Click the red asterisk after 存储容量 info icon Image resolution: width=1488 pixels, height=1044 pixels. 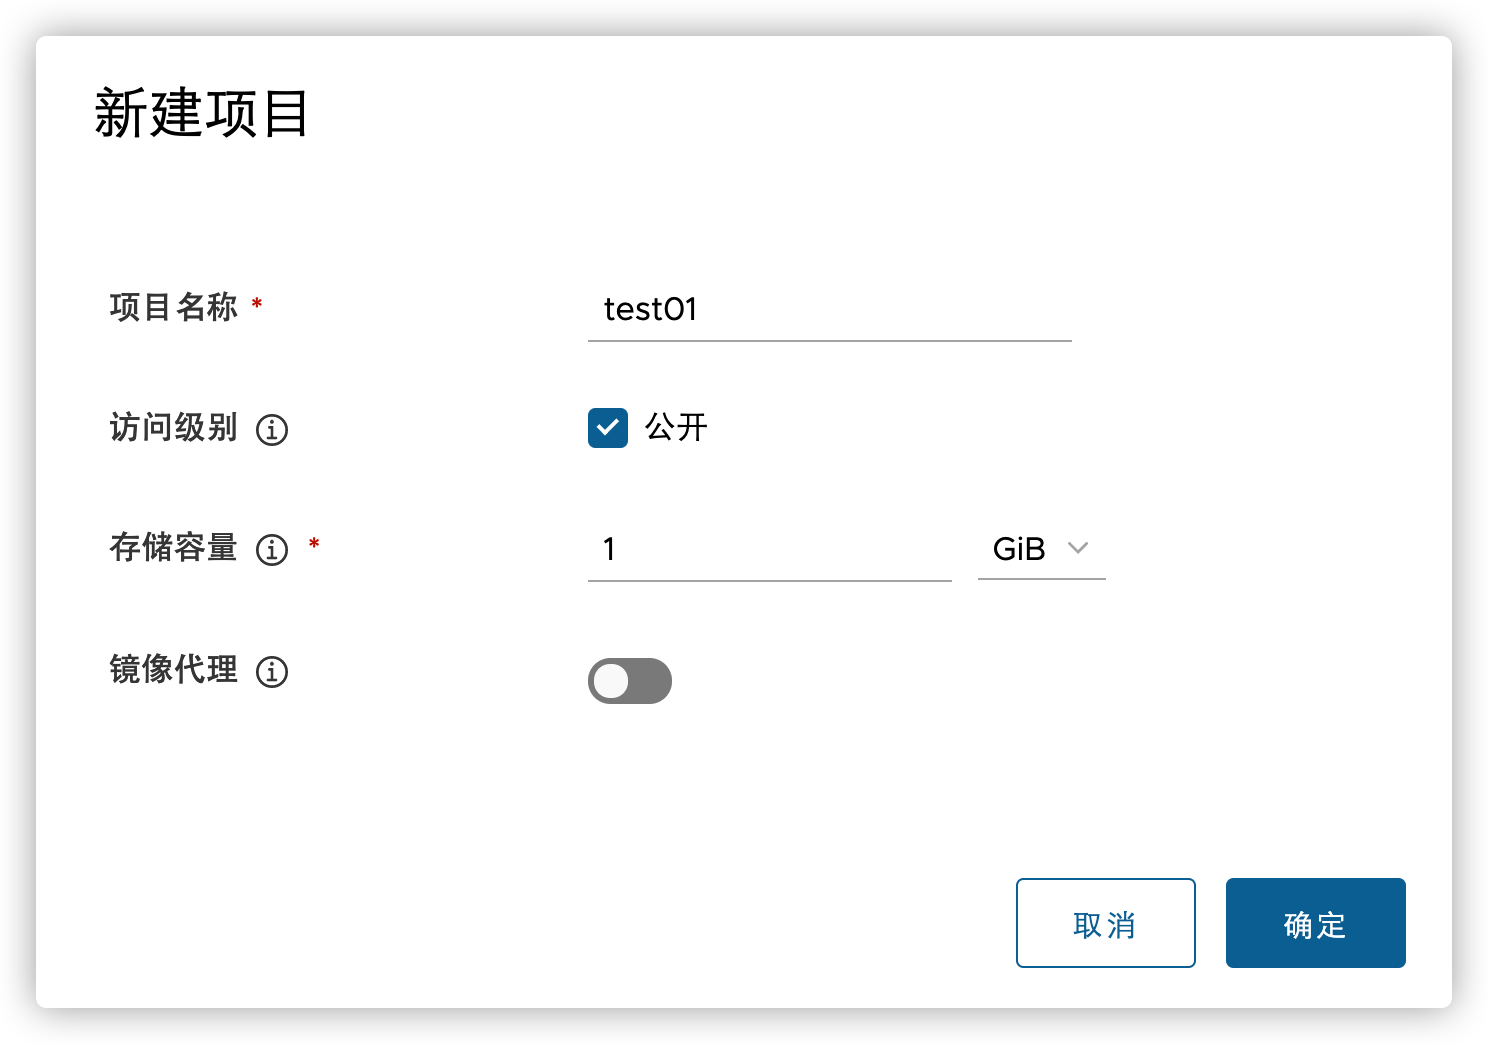pyautogui.click(x=314, y=543)
